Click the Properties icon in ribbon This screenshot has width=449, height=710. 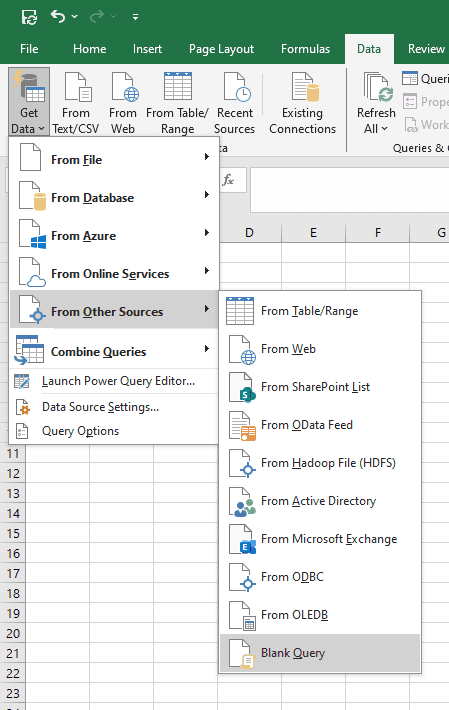[x=410, y=101]
